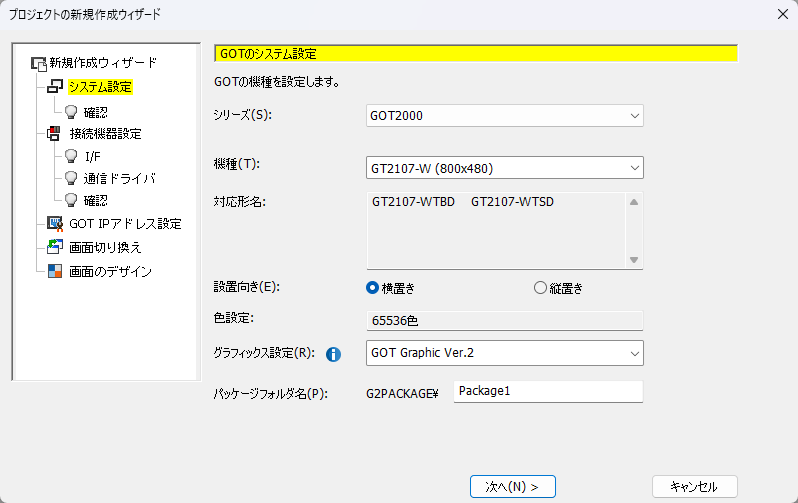Image resolution: width=798 pixels, height=503 pixels.
Task: Select 確認 under システム設定 in tree
Action: [x=96, y=112]
